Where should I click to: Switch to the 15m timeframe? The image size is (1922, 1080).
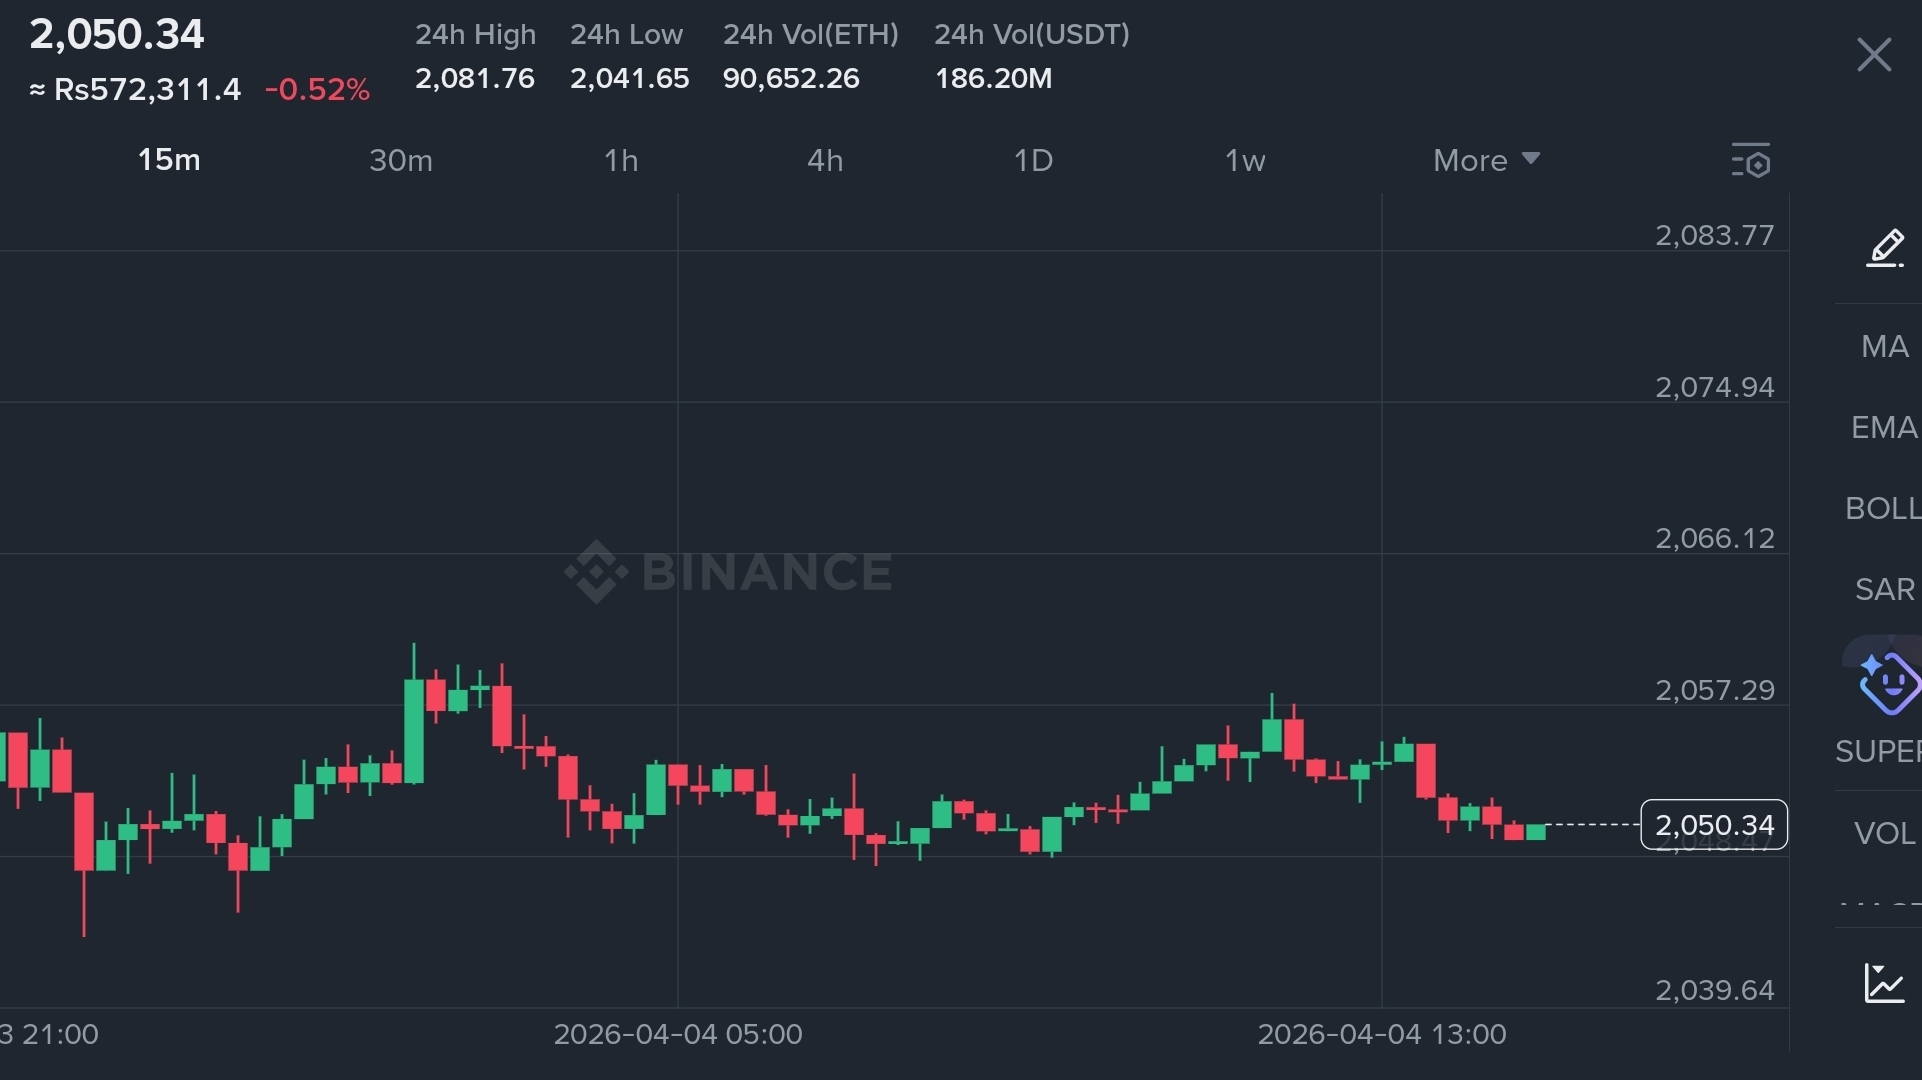point(169,160)
